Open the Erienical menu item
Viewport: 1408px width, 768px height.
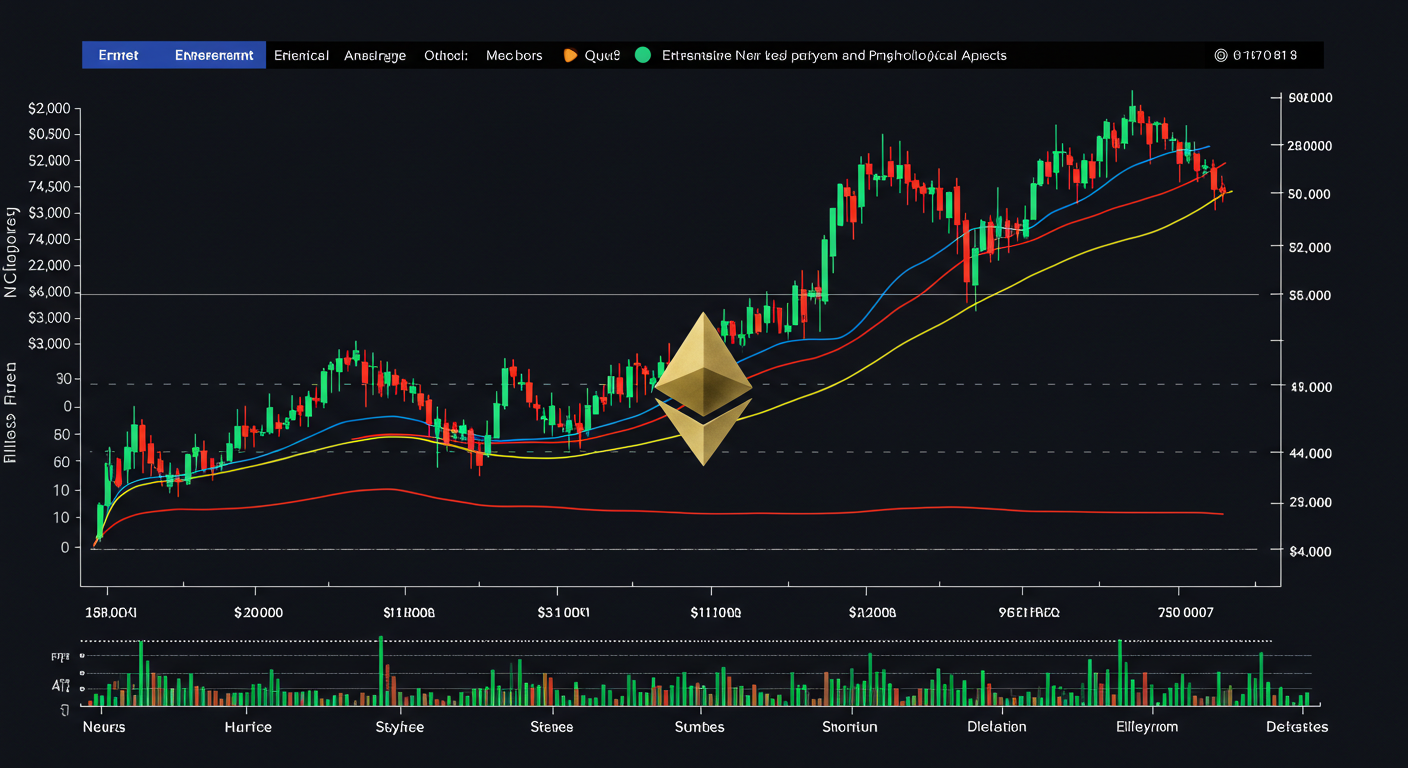[301, 55]
